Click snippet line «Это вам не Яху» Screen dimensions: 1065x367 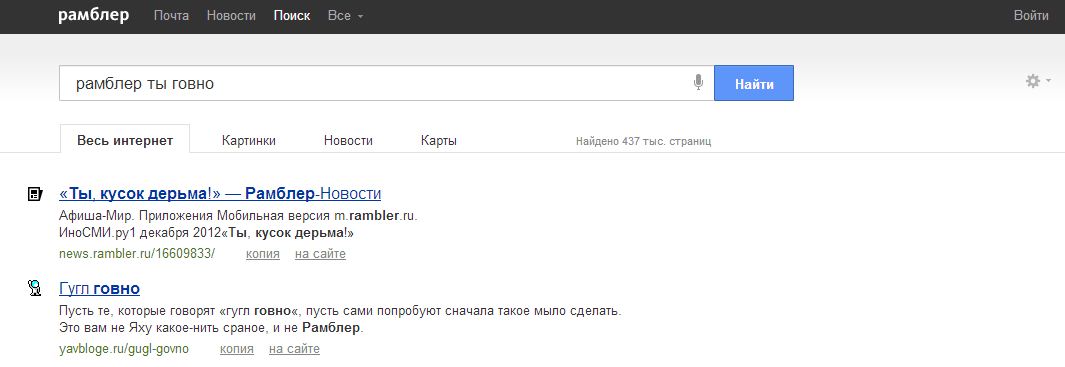point(212,328)
